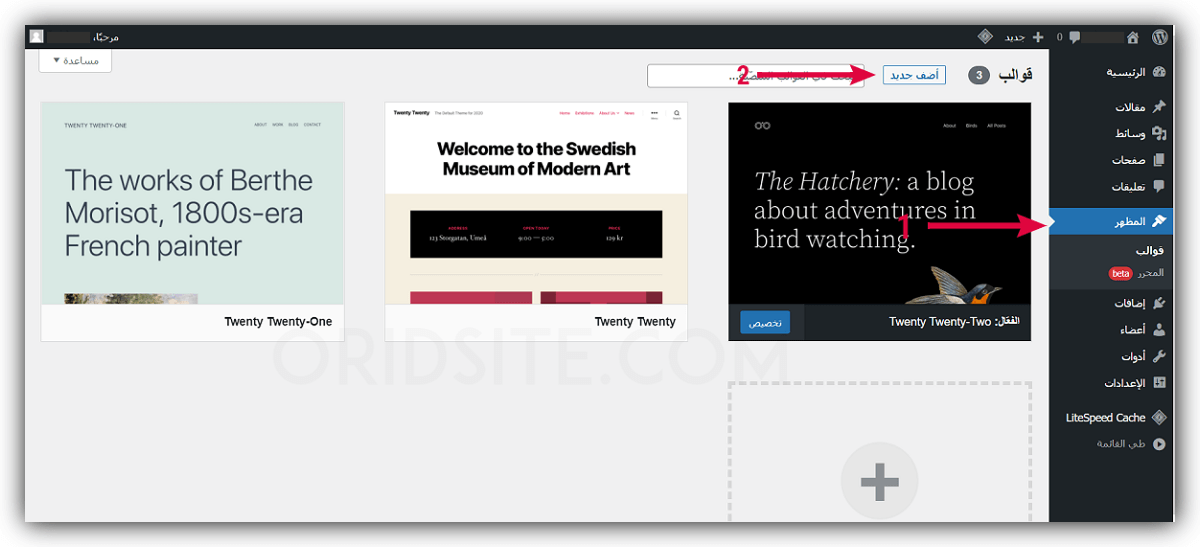The width and height of the screenshot is (1200, 547).
Task: Open the أعضاء menu item
Action: click(x=1112, y=329)
